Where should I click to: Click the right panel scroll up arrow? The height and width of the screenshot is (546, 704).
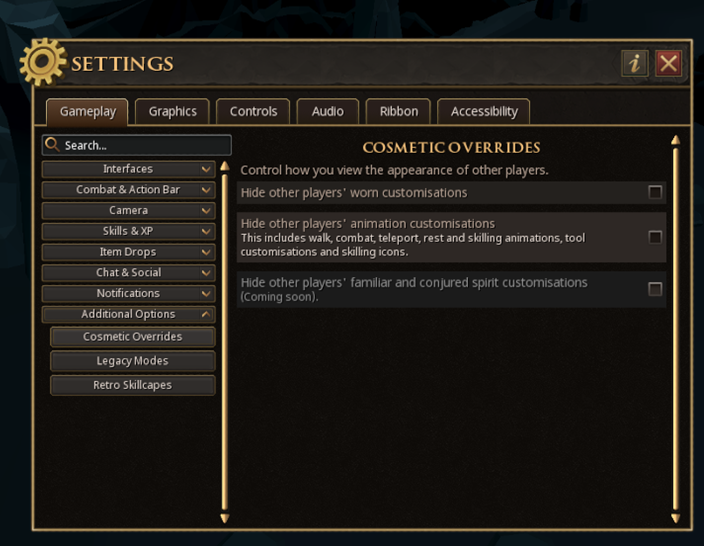(675, 141)
